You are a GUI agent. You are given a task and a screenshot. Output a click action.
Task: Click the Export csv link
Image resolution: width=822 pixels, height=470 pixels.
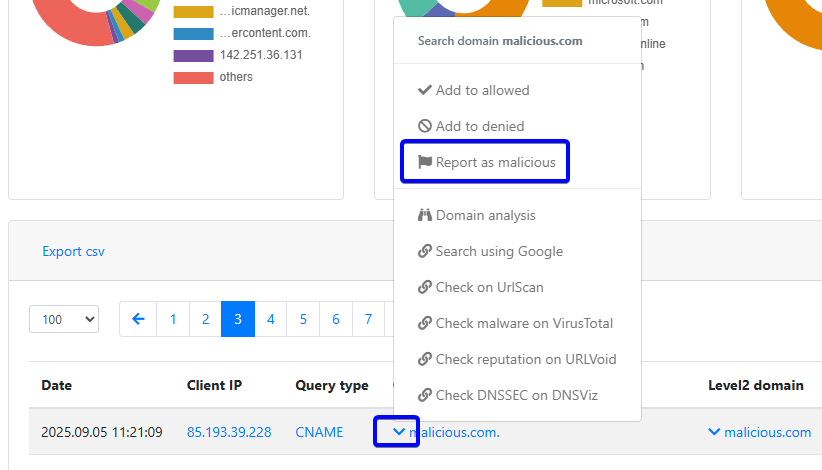pyautogui.click(x=73, y=252)
